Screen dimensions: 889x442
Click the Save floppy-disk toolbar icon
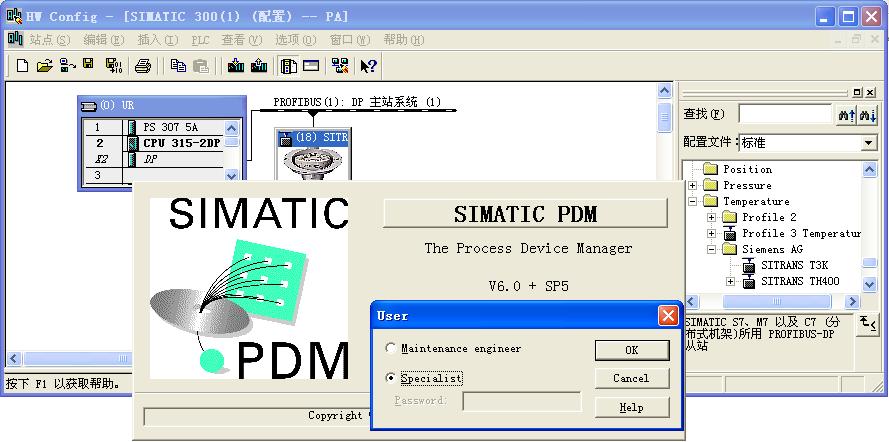point(88,64)
